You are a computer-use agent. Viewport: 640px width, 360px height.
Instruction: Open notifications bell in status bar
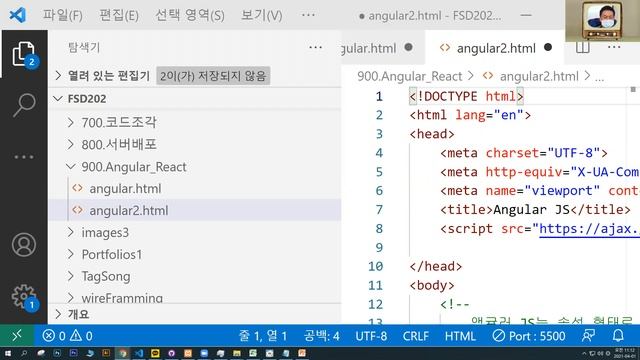click(x=618, y=336)
